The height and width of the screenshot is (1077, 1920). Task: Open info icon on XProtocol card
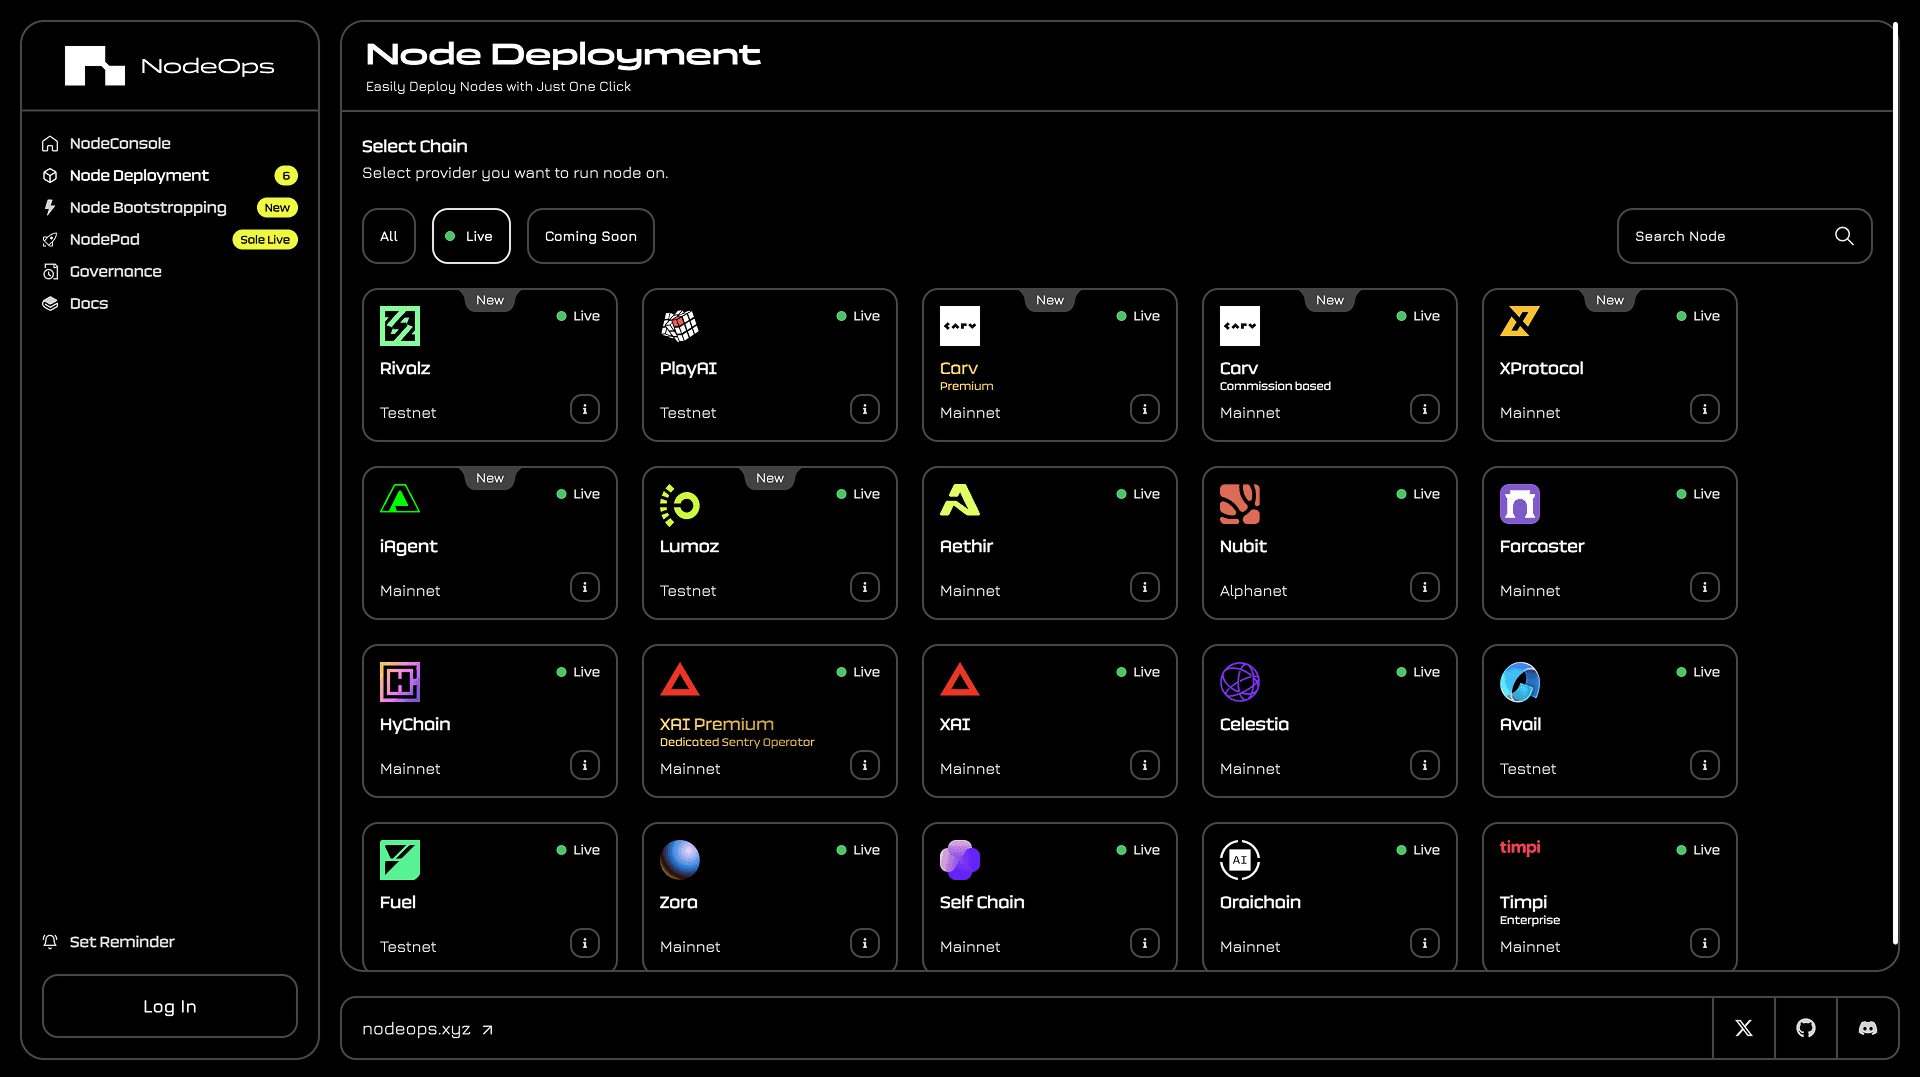pyautogui.click(x=1705, y=409)
